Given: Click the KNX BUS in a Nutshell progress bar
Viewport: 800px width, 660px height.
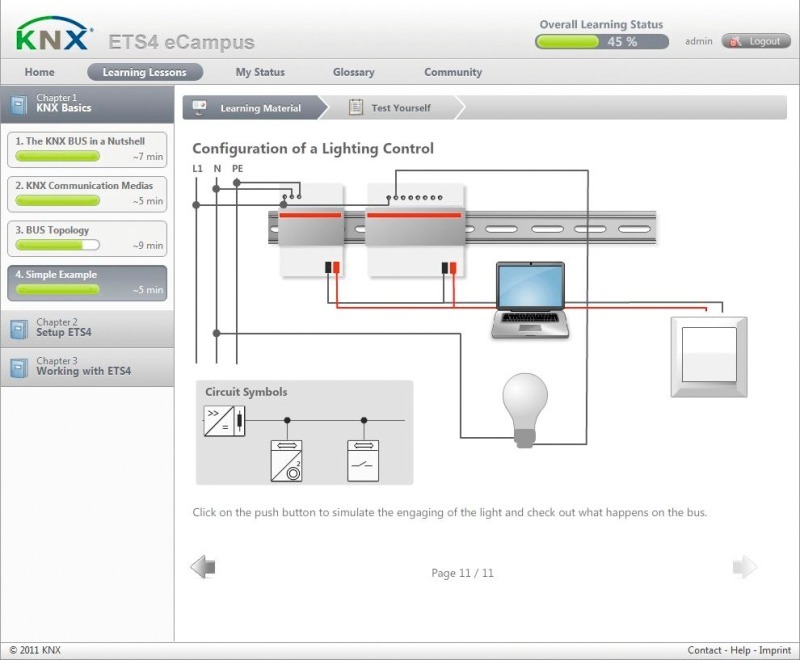Looking at the screenshot, I should (x=58, y=157).
